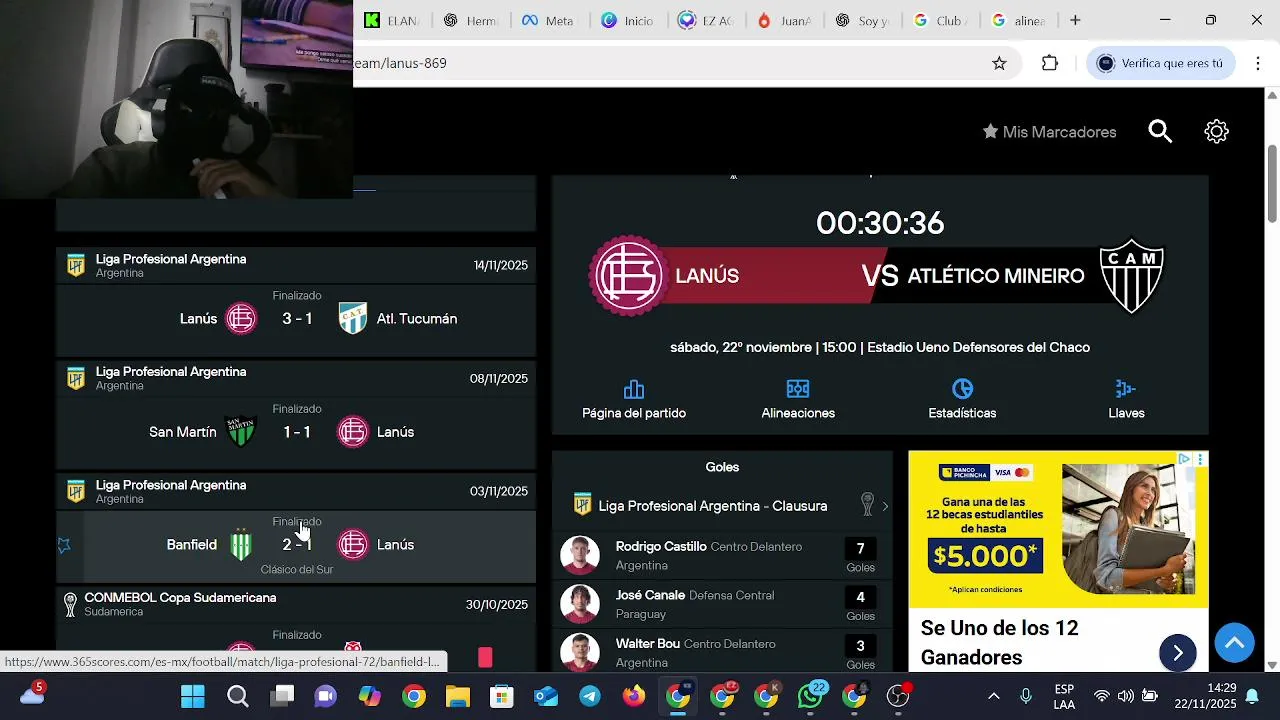Open the tray microphone indicator

tap(1026, 696)
